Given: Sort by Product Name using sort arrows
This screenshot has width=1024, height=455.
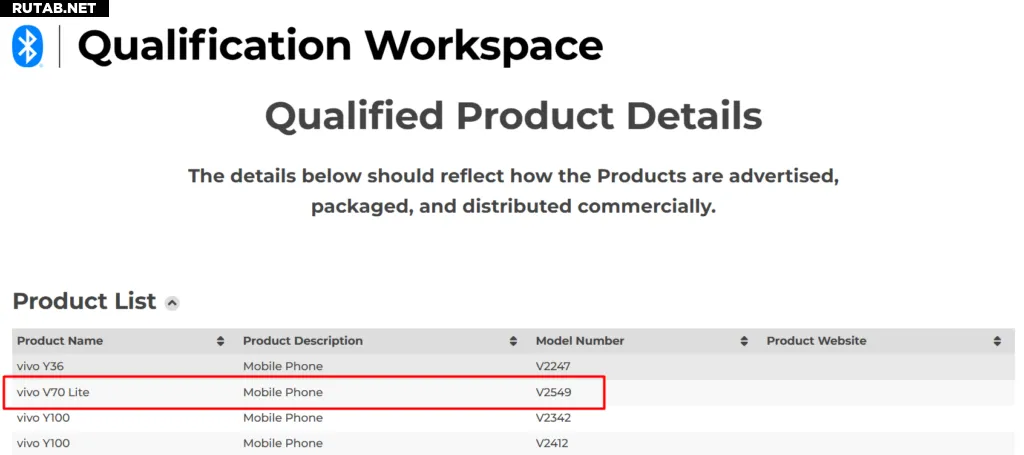Looking at the screenshot, I should click(x=220, y=341).
